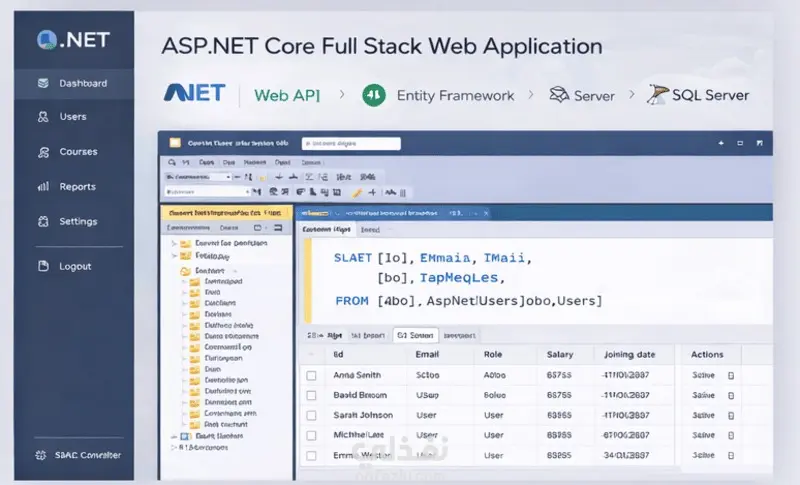The height and width of the screenshot is (485, 800).
Task: Select the highlighted white results tab
Action: pyautogui.click(x=415, y=336)
